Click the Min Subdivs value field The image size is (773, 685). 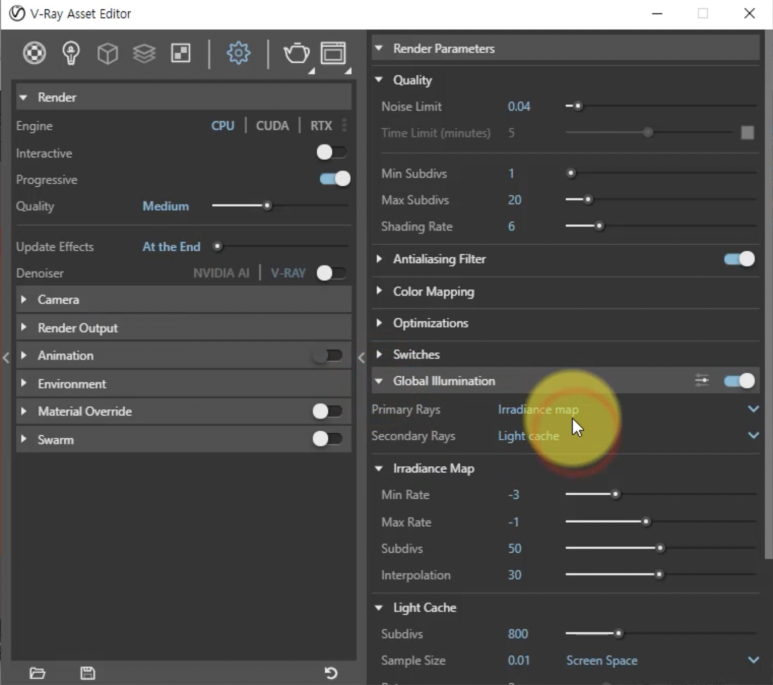pyautogui.click(x=511, y=173)
